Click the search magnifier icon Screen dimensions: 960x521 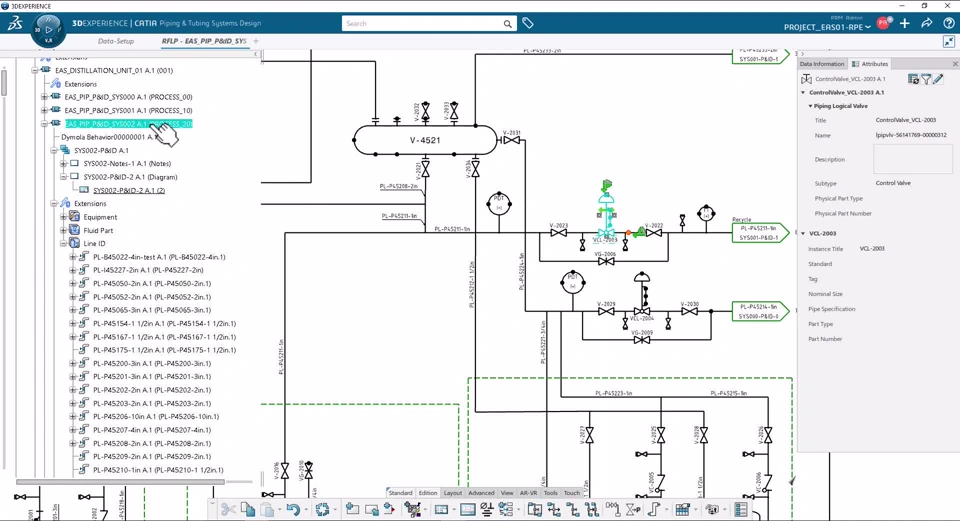coord(508,24)
